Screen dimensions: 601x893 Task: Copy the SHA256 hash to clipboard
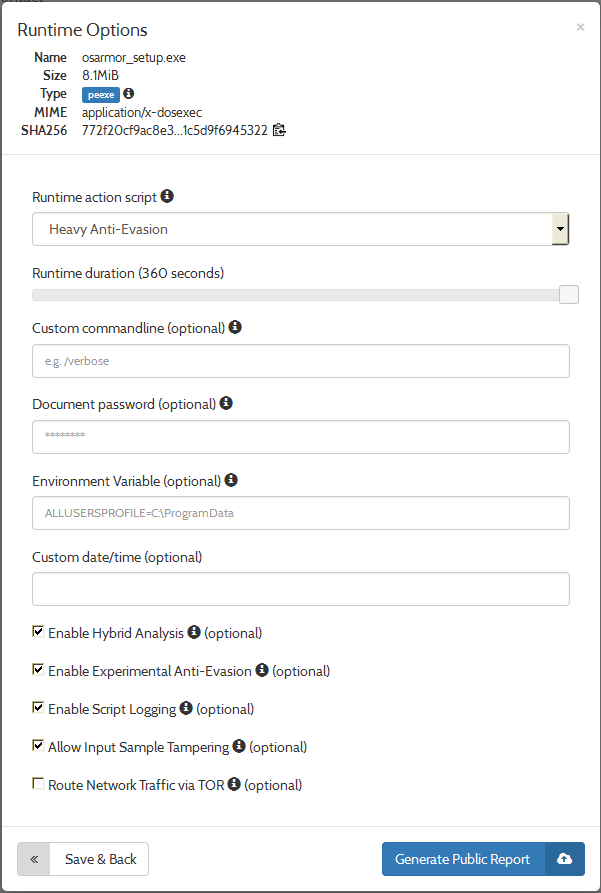(x=279, y=130)
